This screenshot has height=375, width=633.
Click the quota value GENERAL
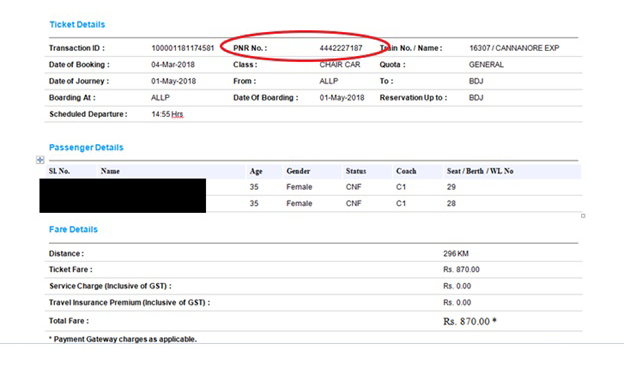coord(486,65)
